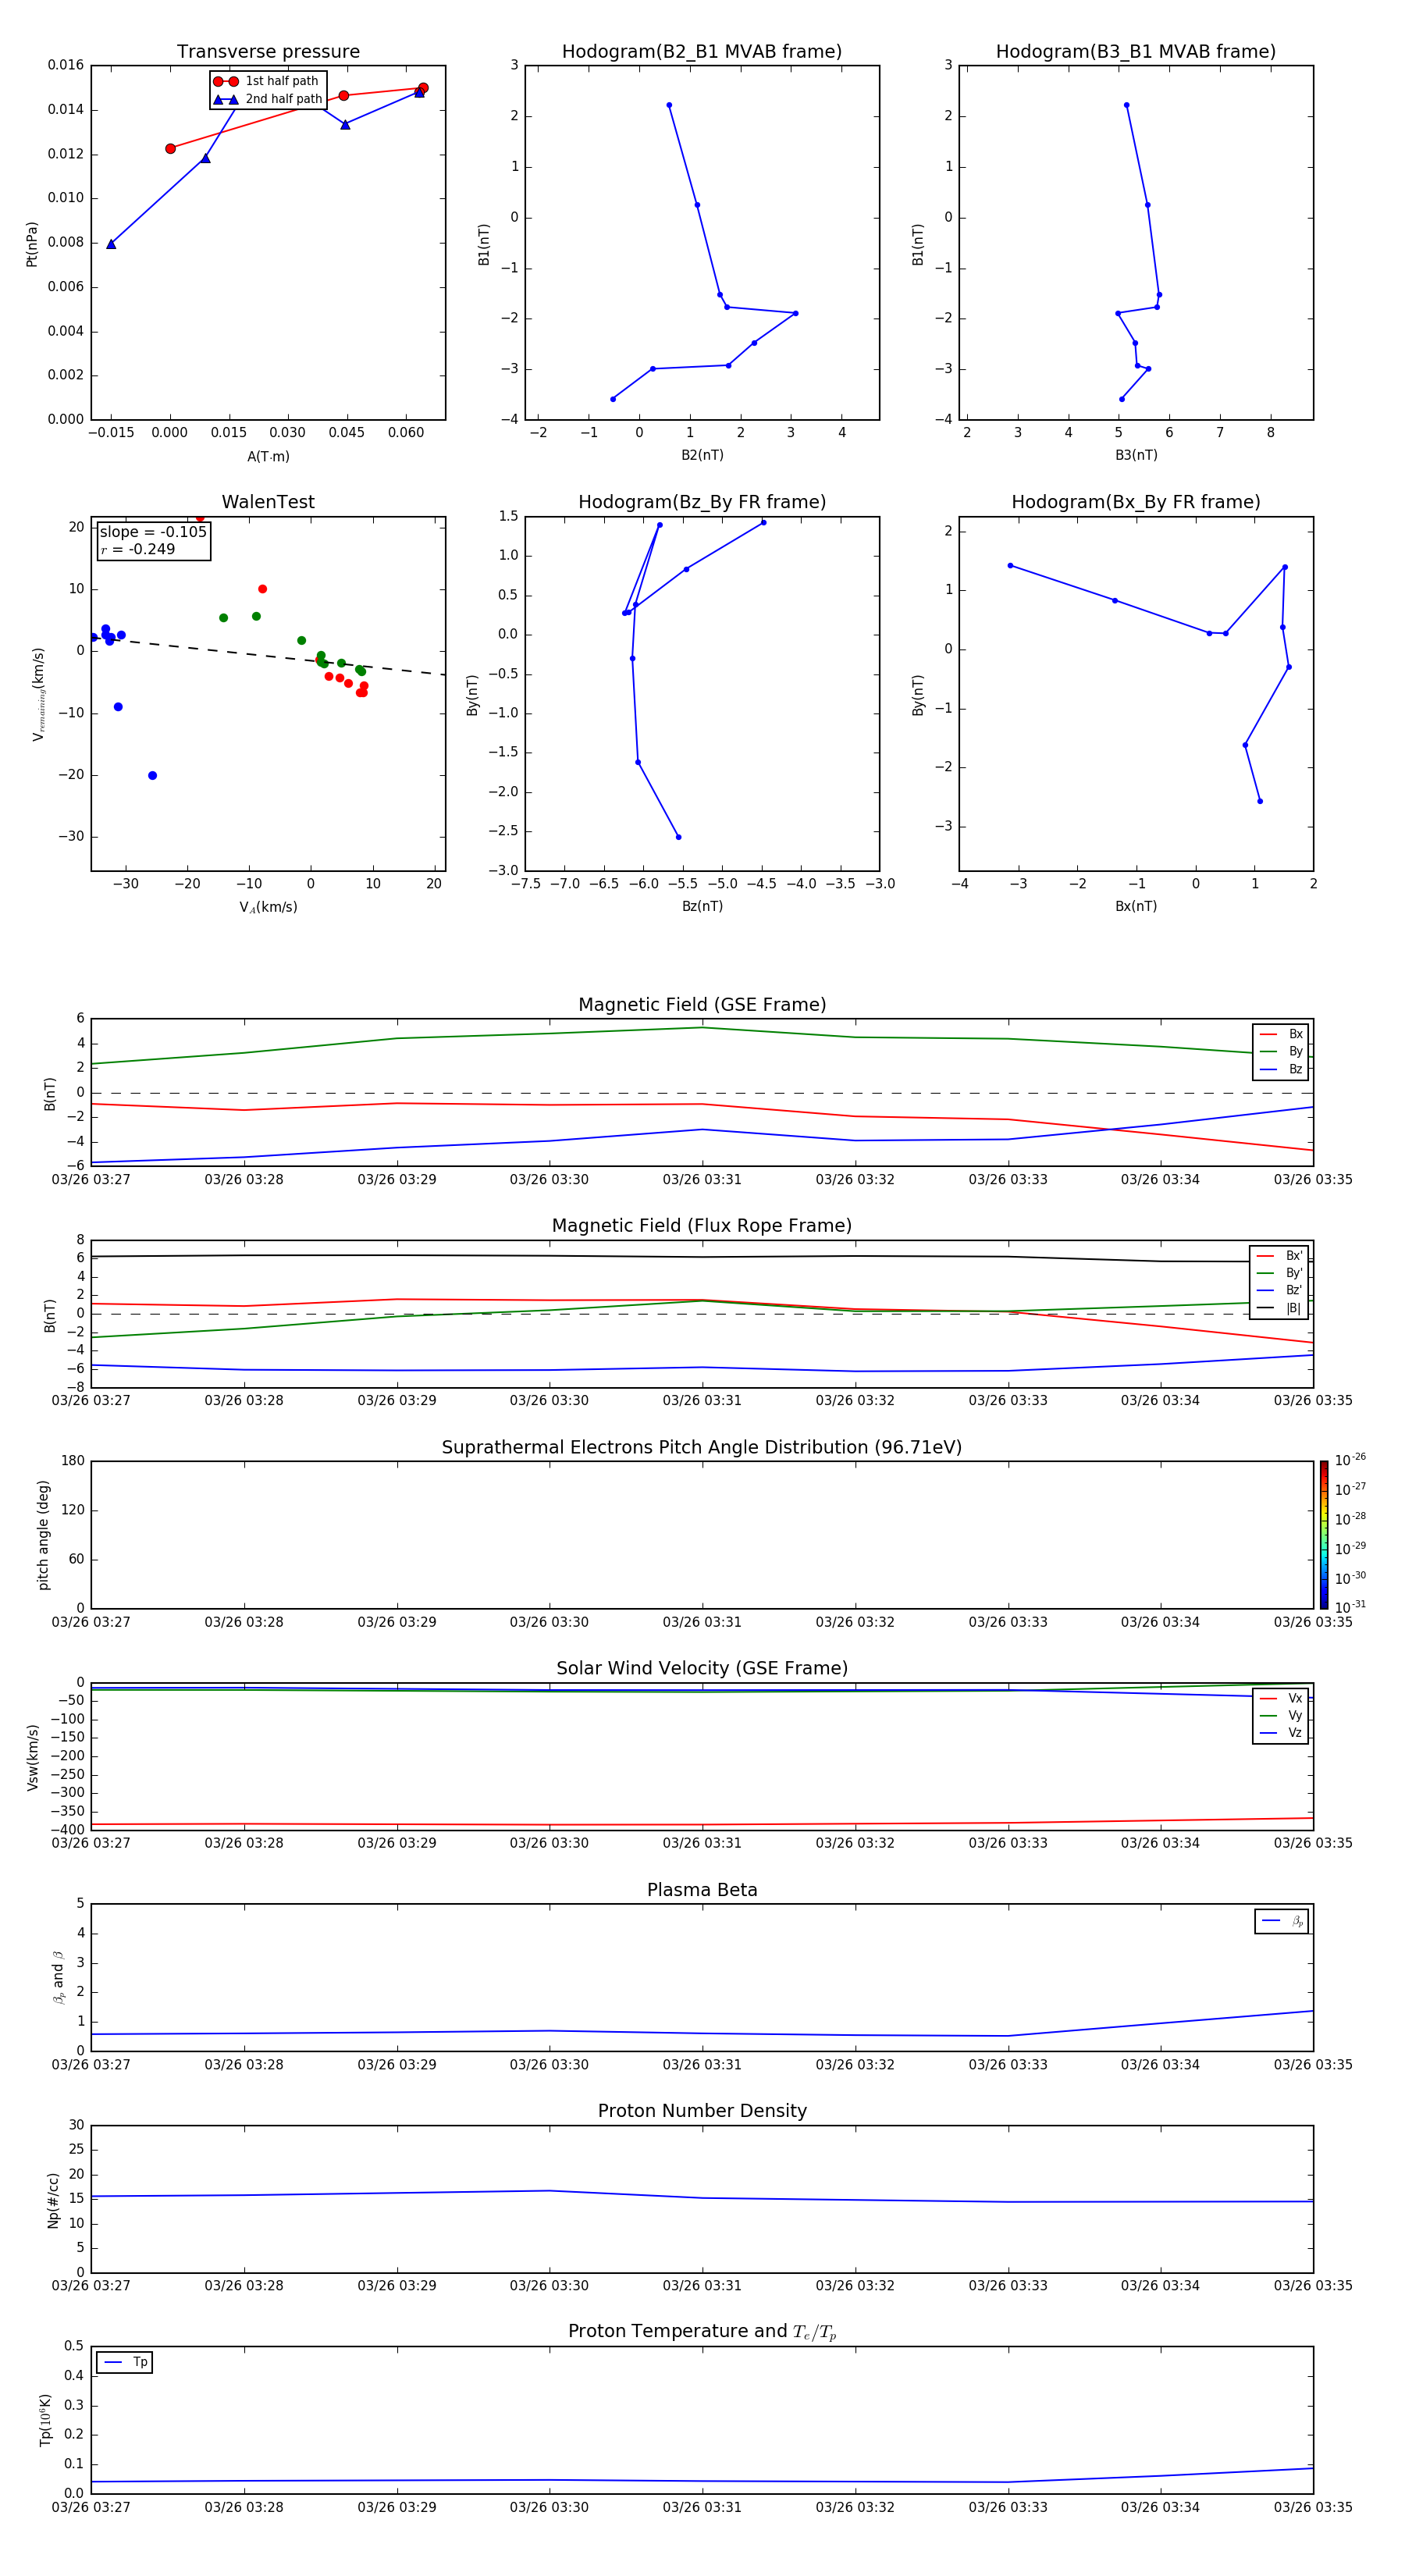This screenshot has height=2576, width=1405.
Task: Click the 'Proton Temperature and Te/Tp' title
Action: (x=702, y=2331)
